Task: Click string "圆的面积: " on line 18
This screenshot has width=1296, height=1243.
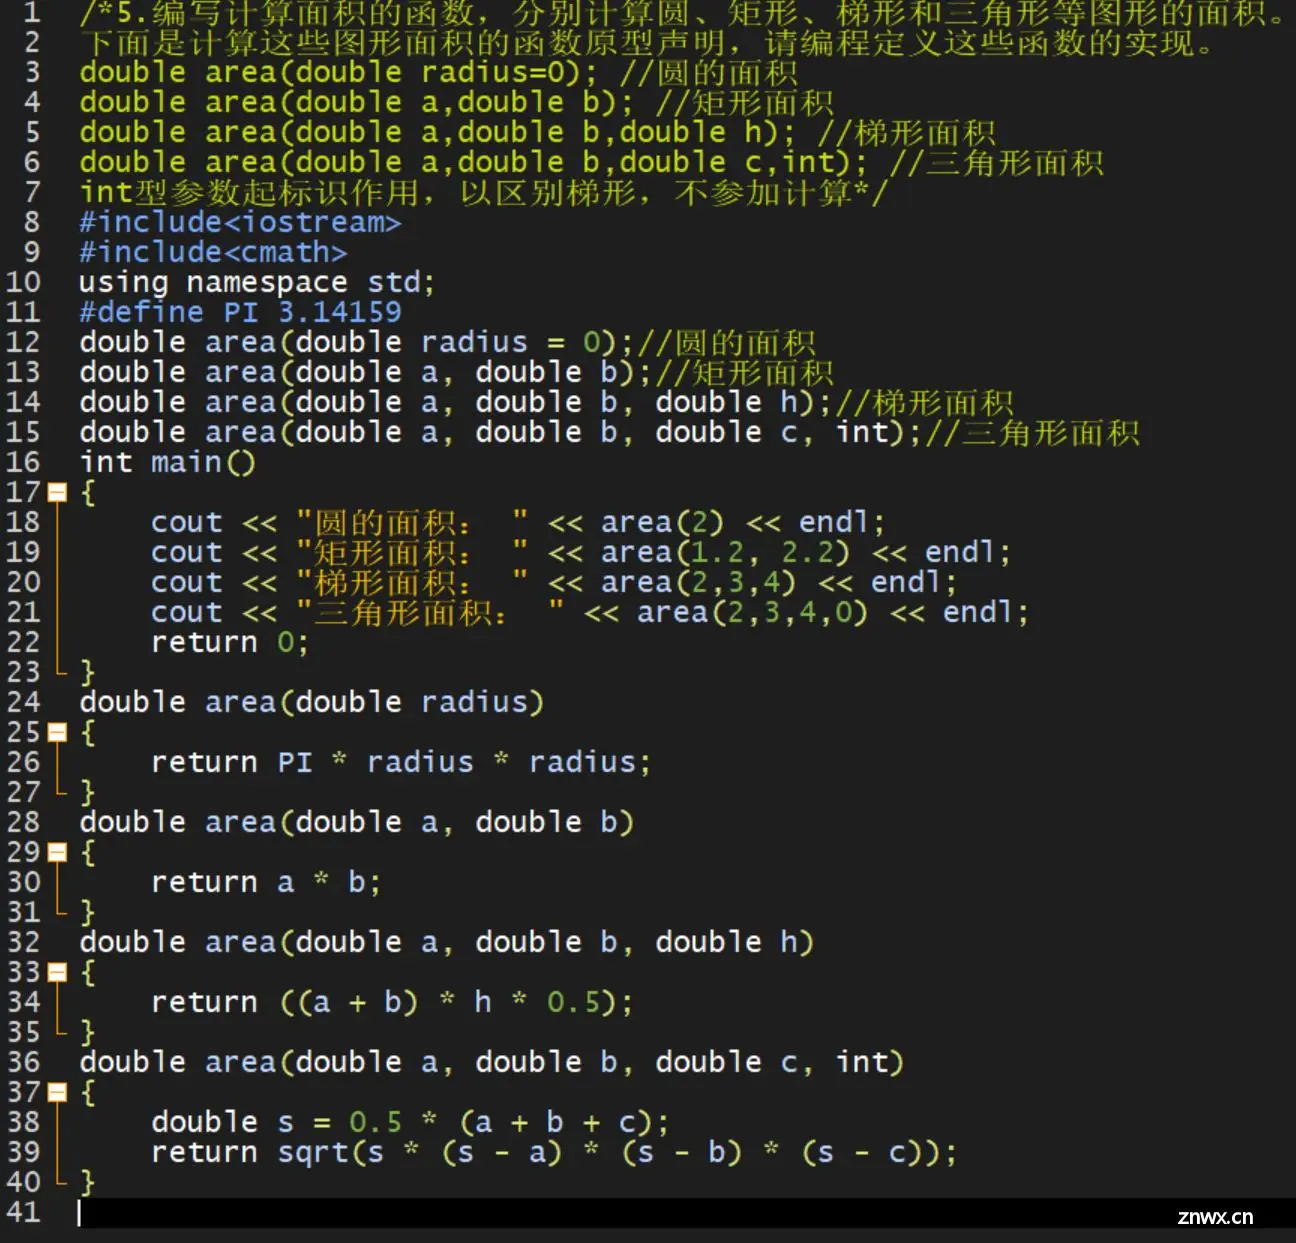Action: (x=412, y=522)
